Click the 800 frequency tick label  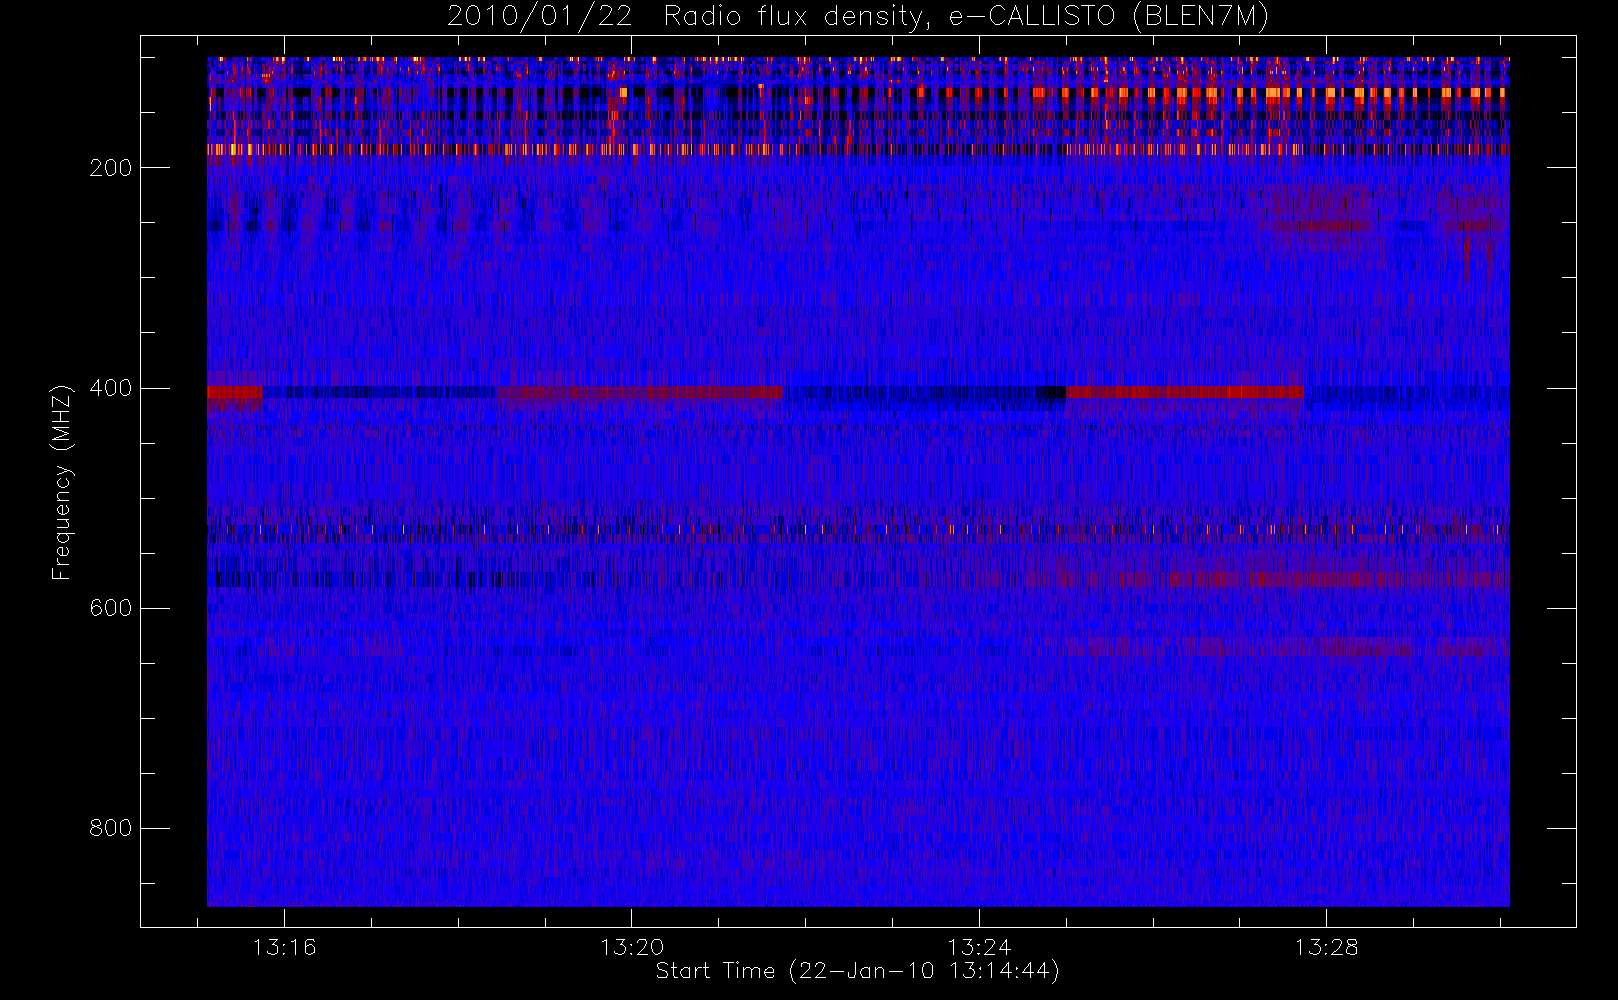[x=111, y=828]
